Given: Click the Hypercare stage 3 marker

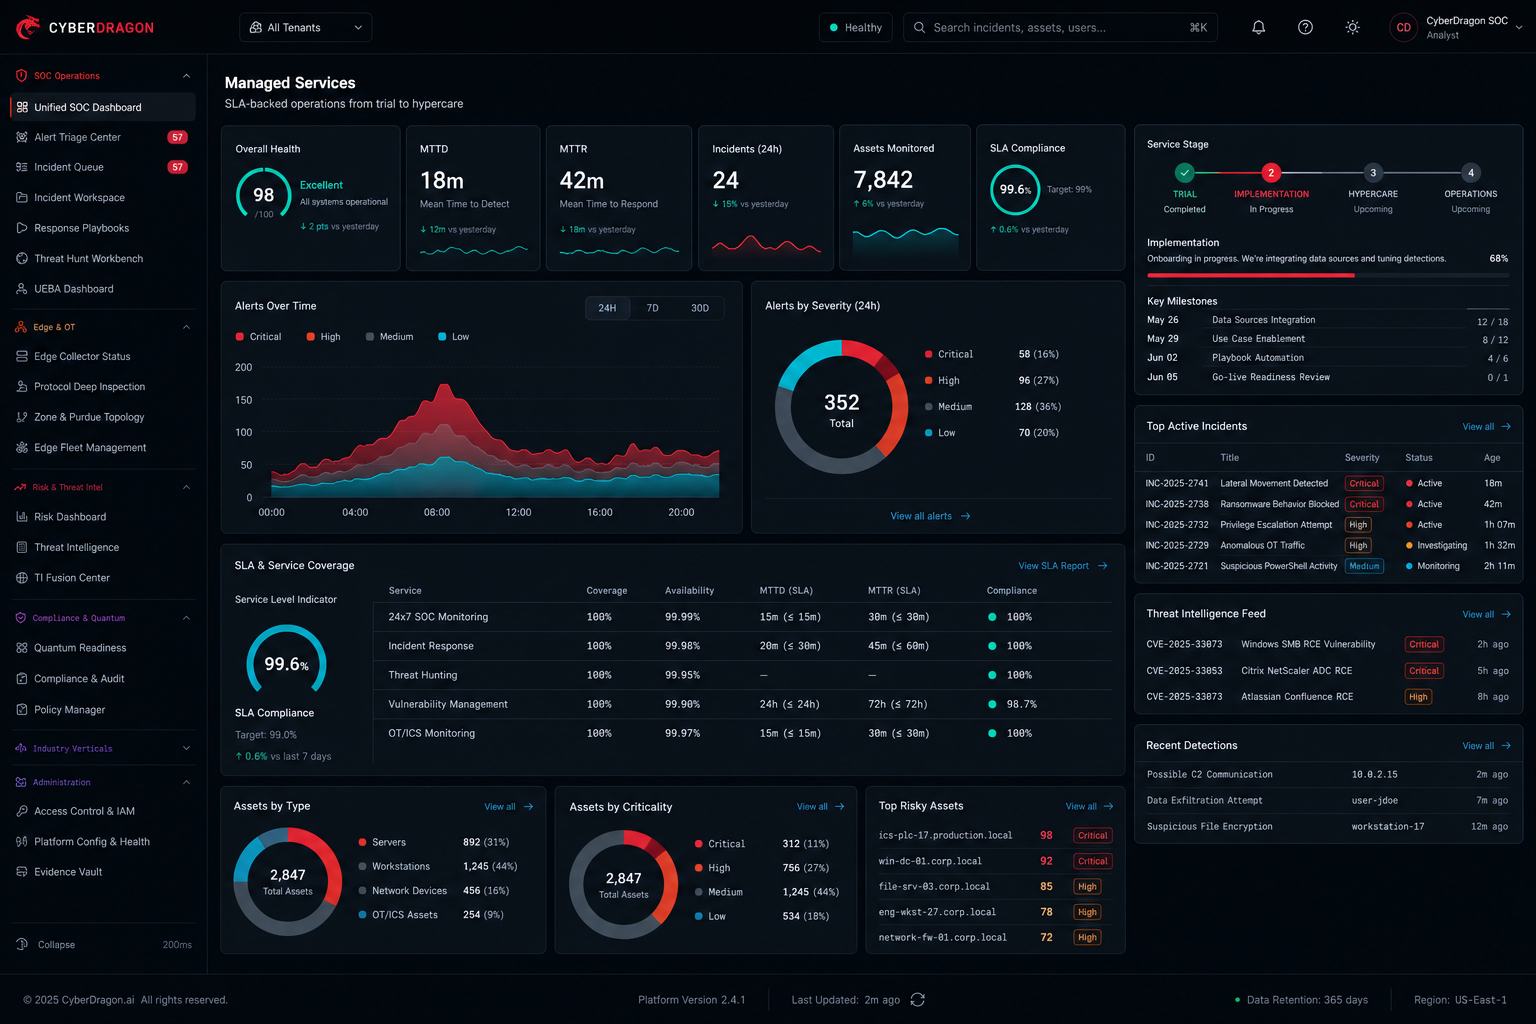Looking at the screenshot, I should tap(1373, 173).
